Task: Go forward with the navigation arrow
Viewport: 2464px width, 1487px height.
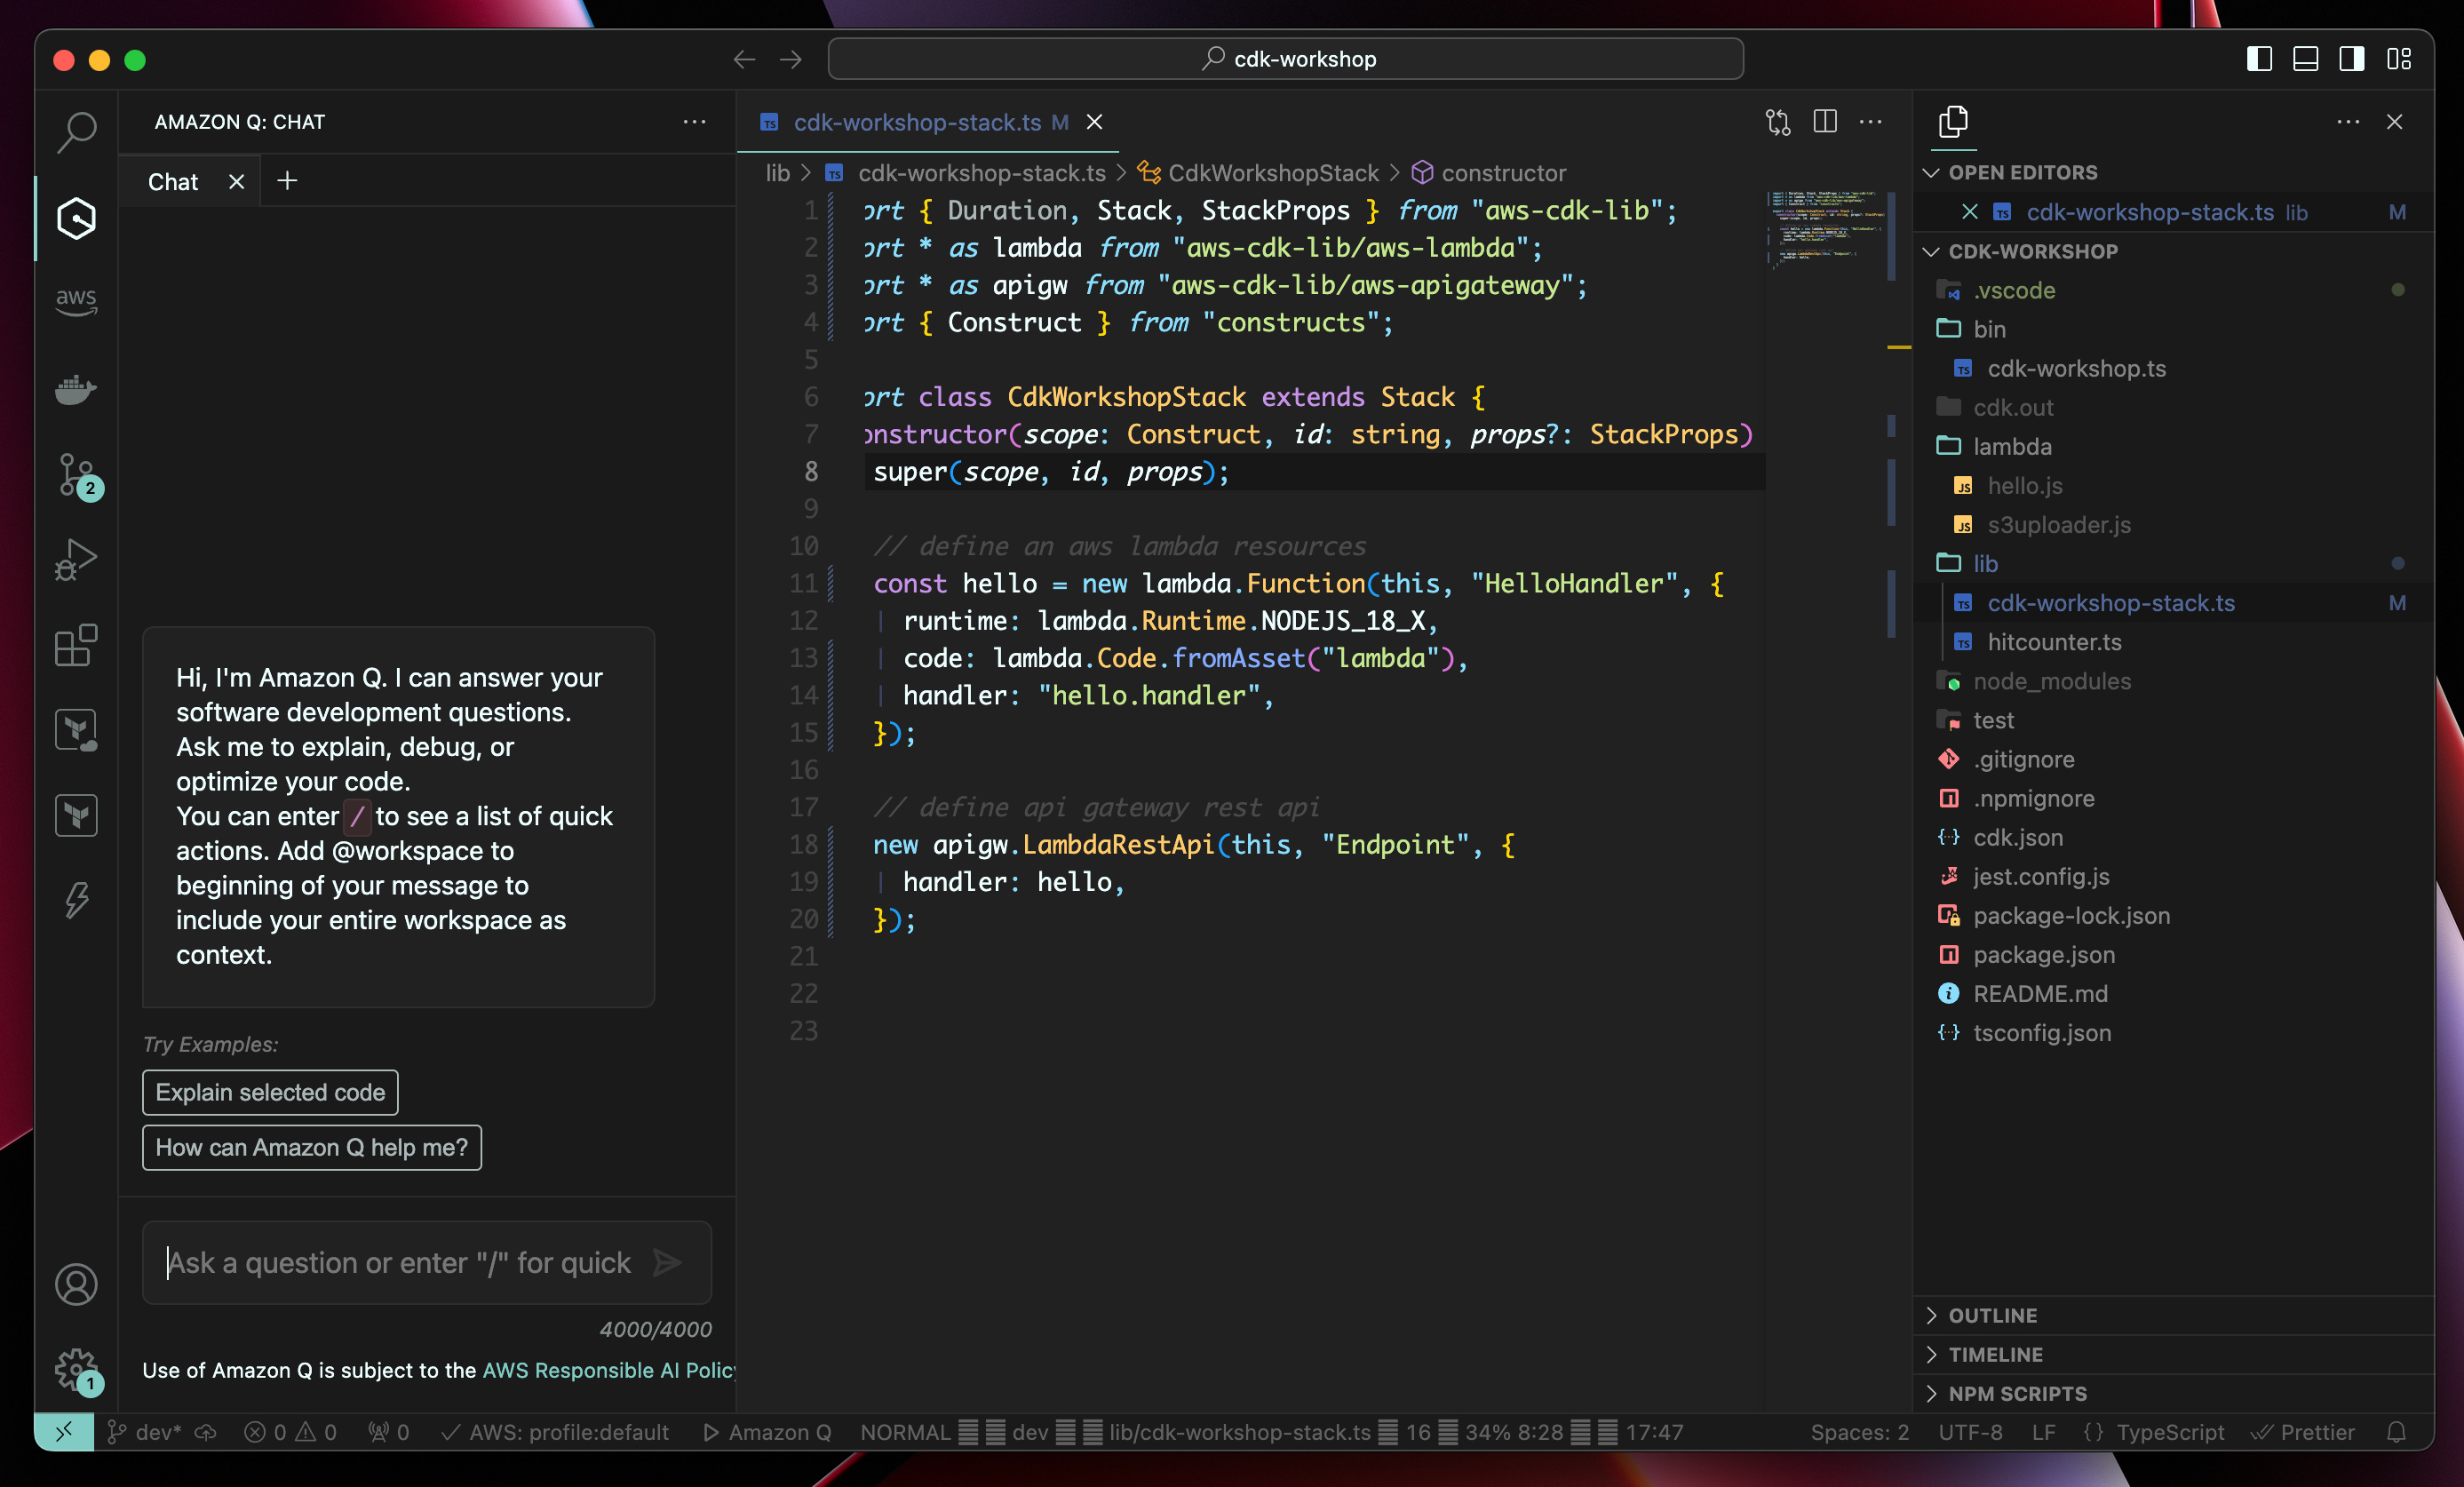Action: pos(791,60)
